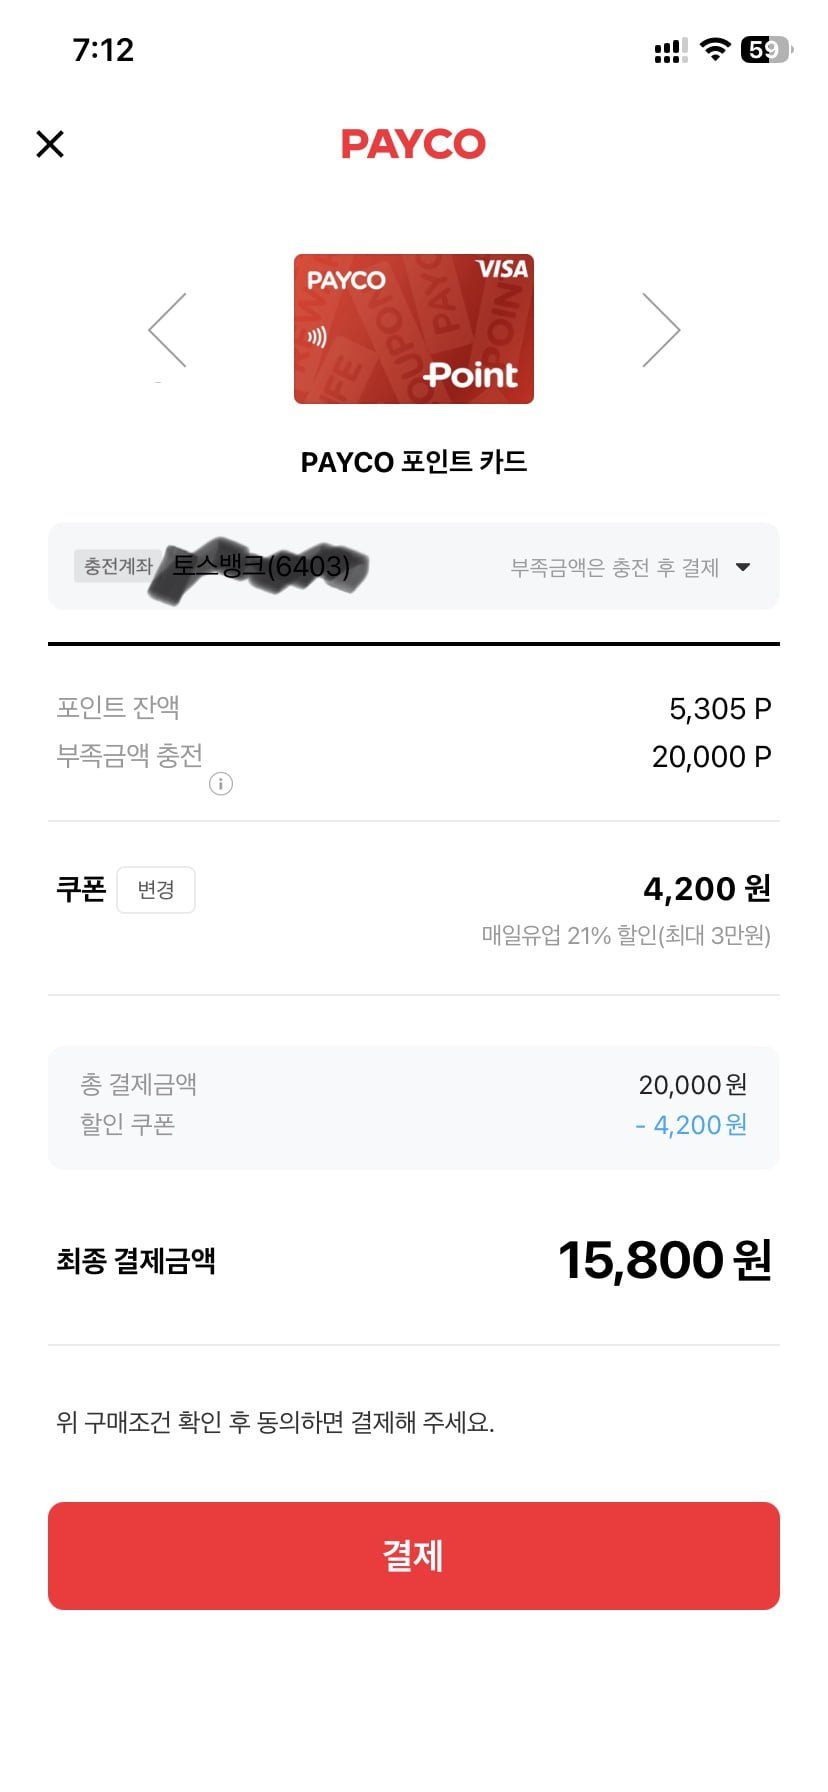Image resolution: width=828 pixels, height=1792 pixels.
Task: Show next card with right arrow
Action: [660, 330]
